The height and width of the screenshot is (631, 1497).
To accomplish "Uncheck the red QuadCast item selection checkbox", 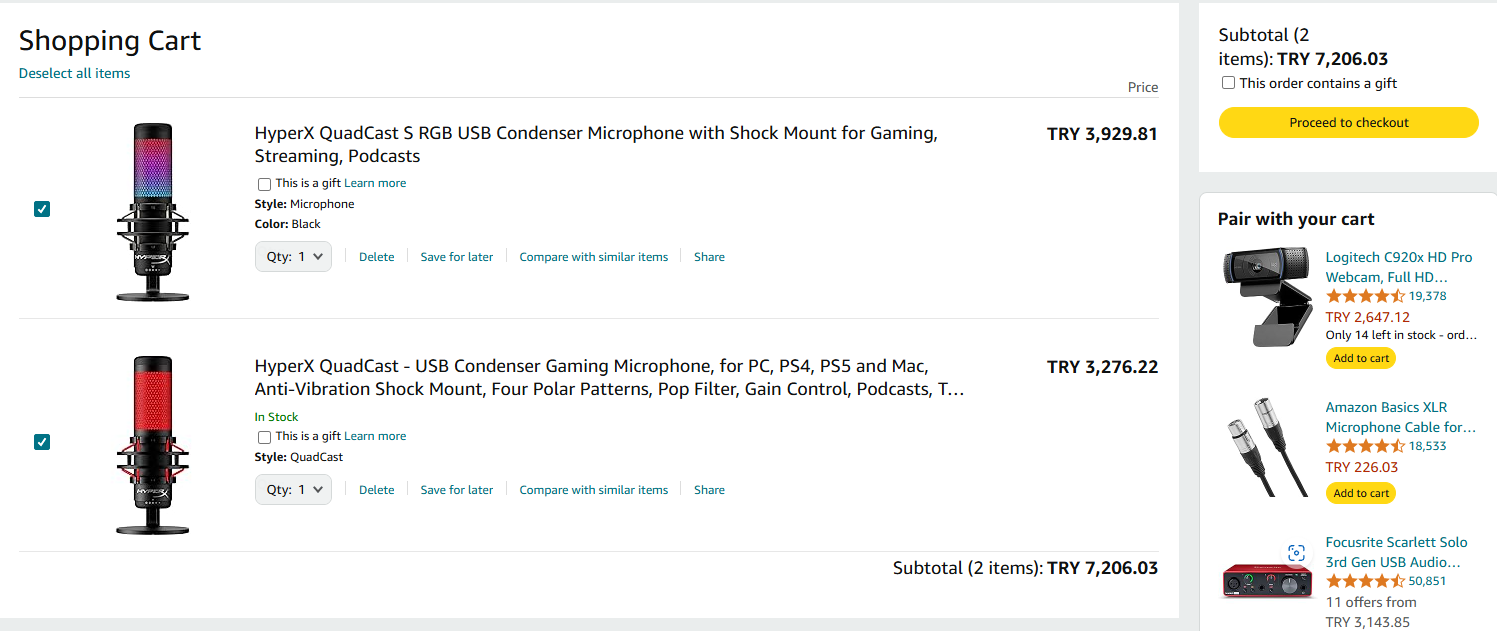I will [x=42, y=442].
